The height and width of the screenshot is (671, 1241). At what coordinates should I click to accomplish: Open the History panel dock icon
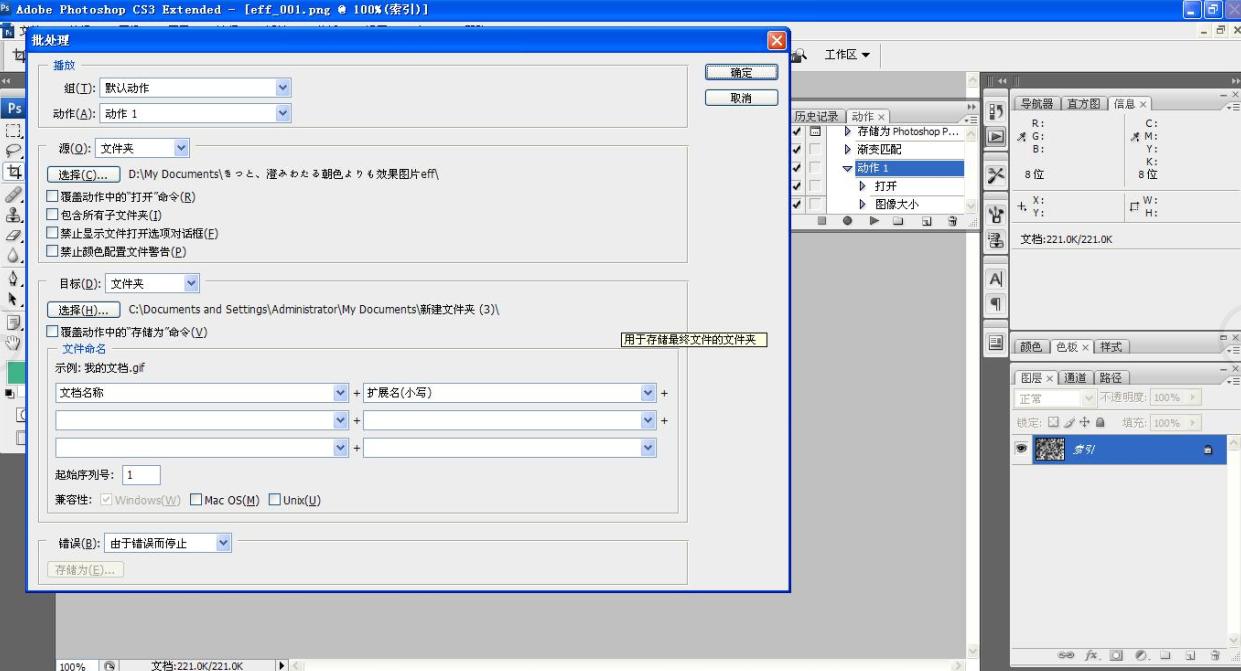pos(996,111)
